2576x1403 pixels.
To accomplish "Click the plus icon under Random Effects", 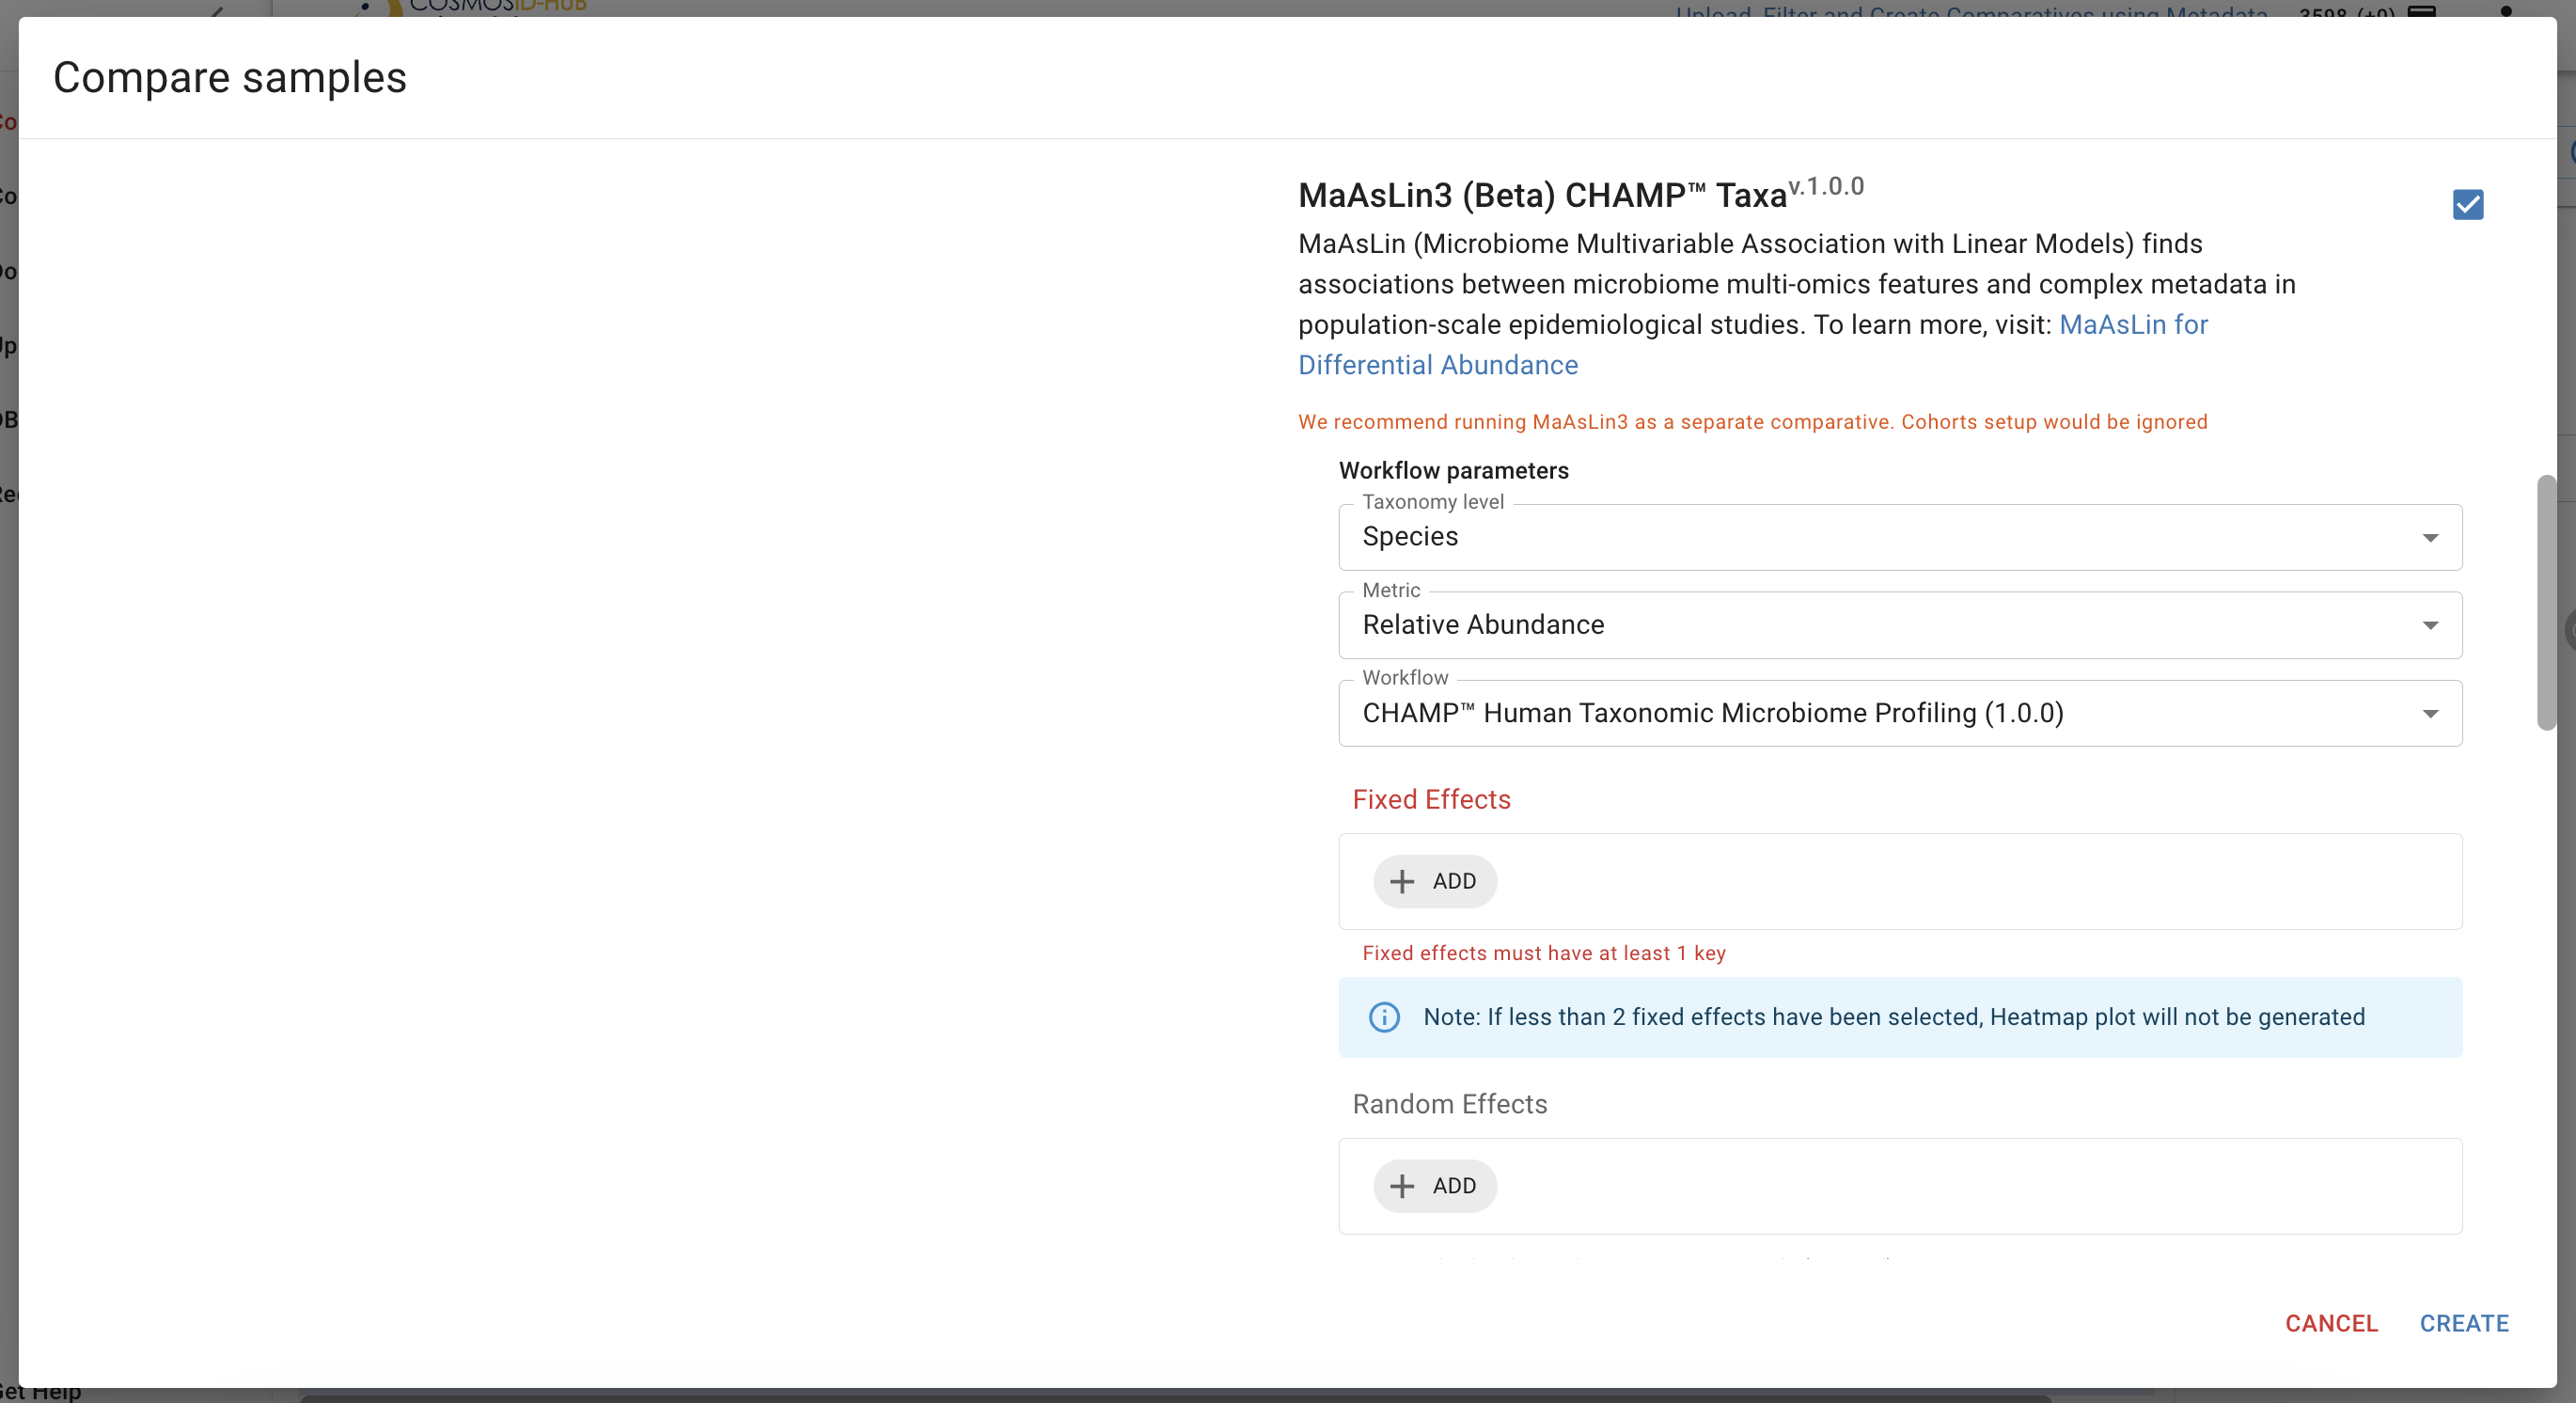I will click(x=1402, y=1186).
